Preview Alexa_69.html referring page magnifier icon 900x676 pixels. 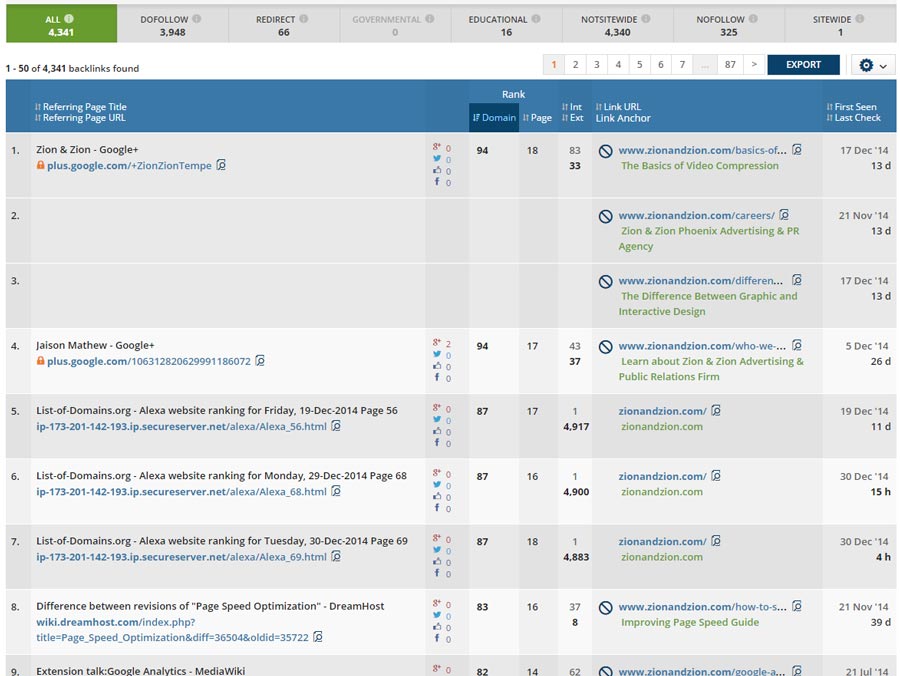336,556
